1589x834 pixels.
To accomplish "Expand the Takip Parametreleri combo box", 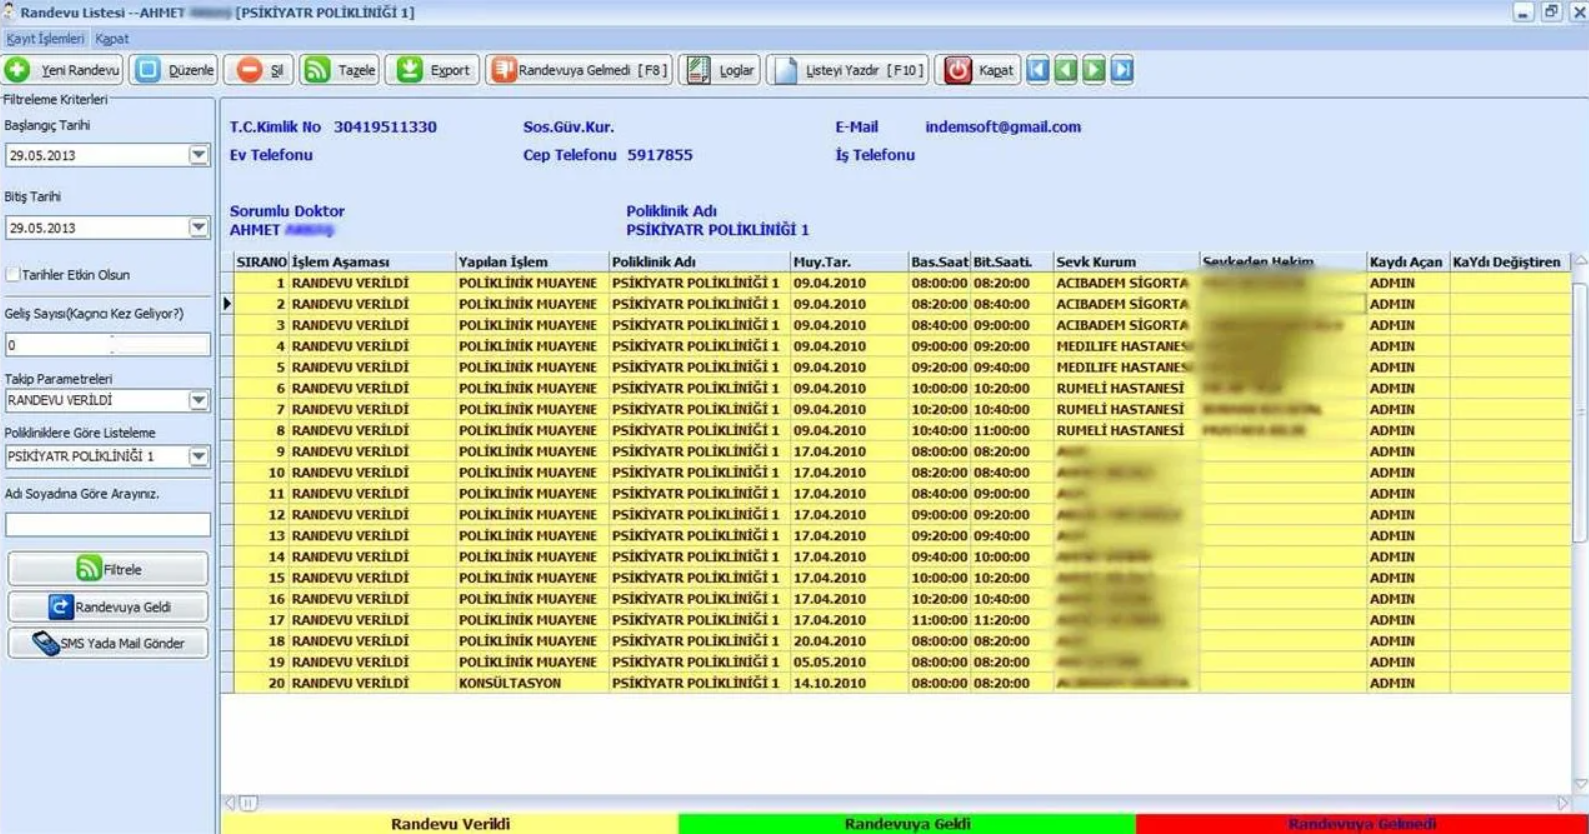I will pyautogui.click(x=198, y=400).
